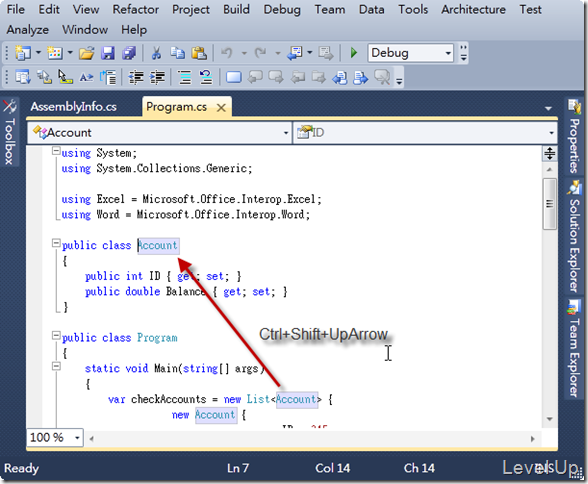The image size is (588, 484).
Task: Open the Analyze menu
Action: (x=28, y=30)
